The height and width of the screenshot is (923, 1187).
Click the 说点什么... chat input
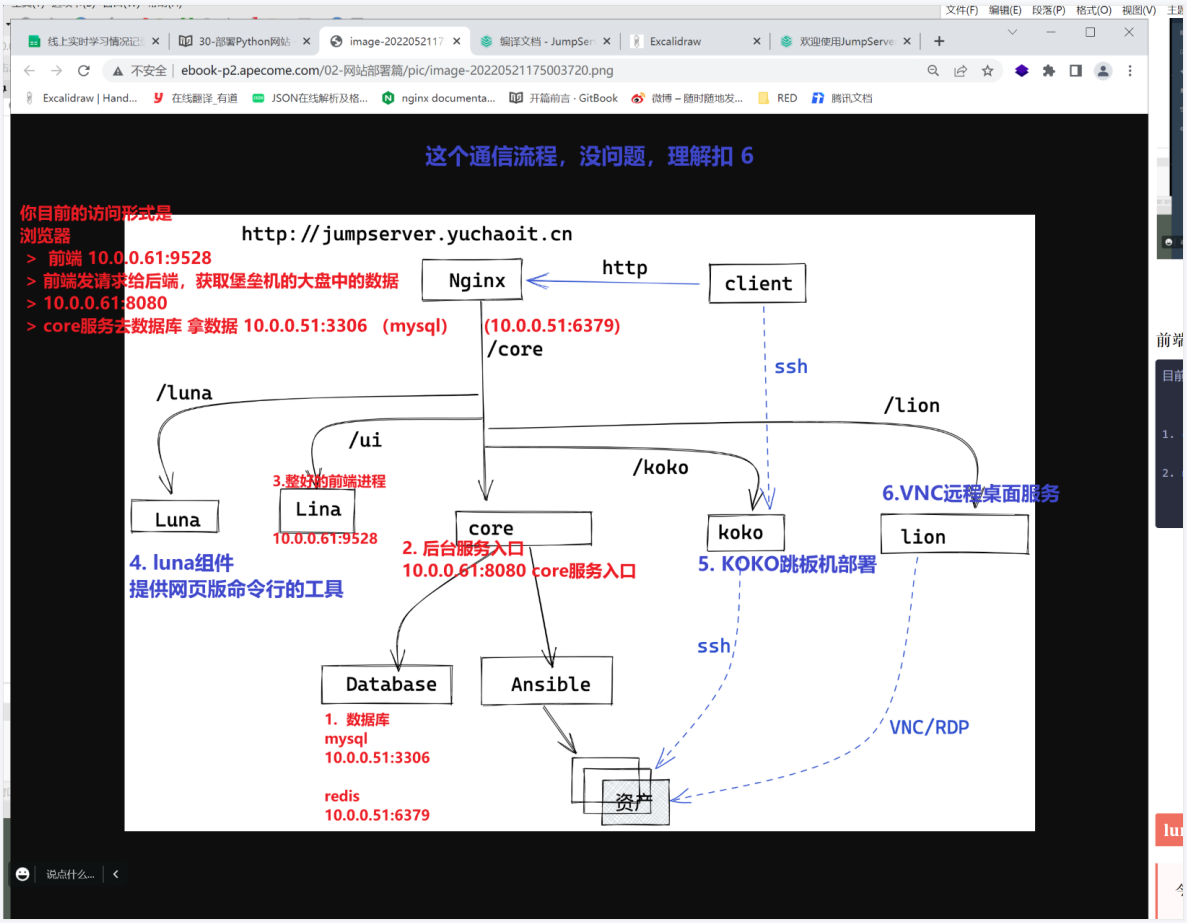tap(70, 875)
